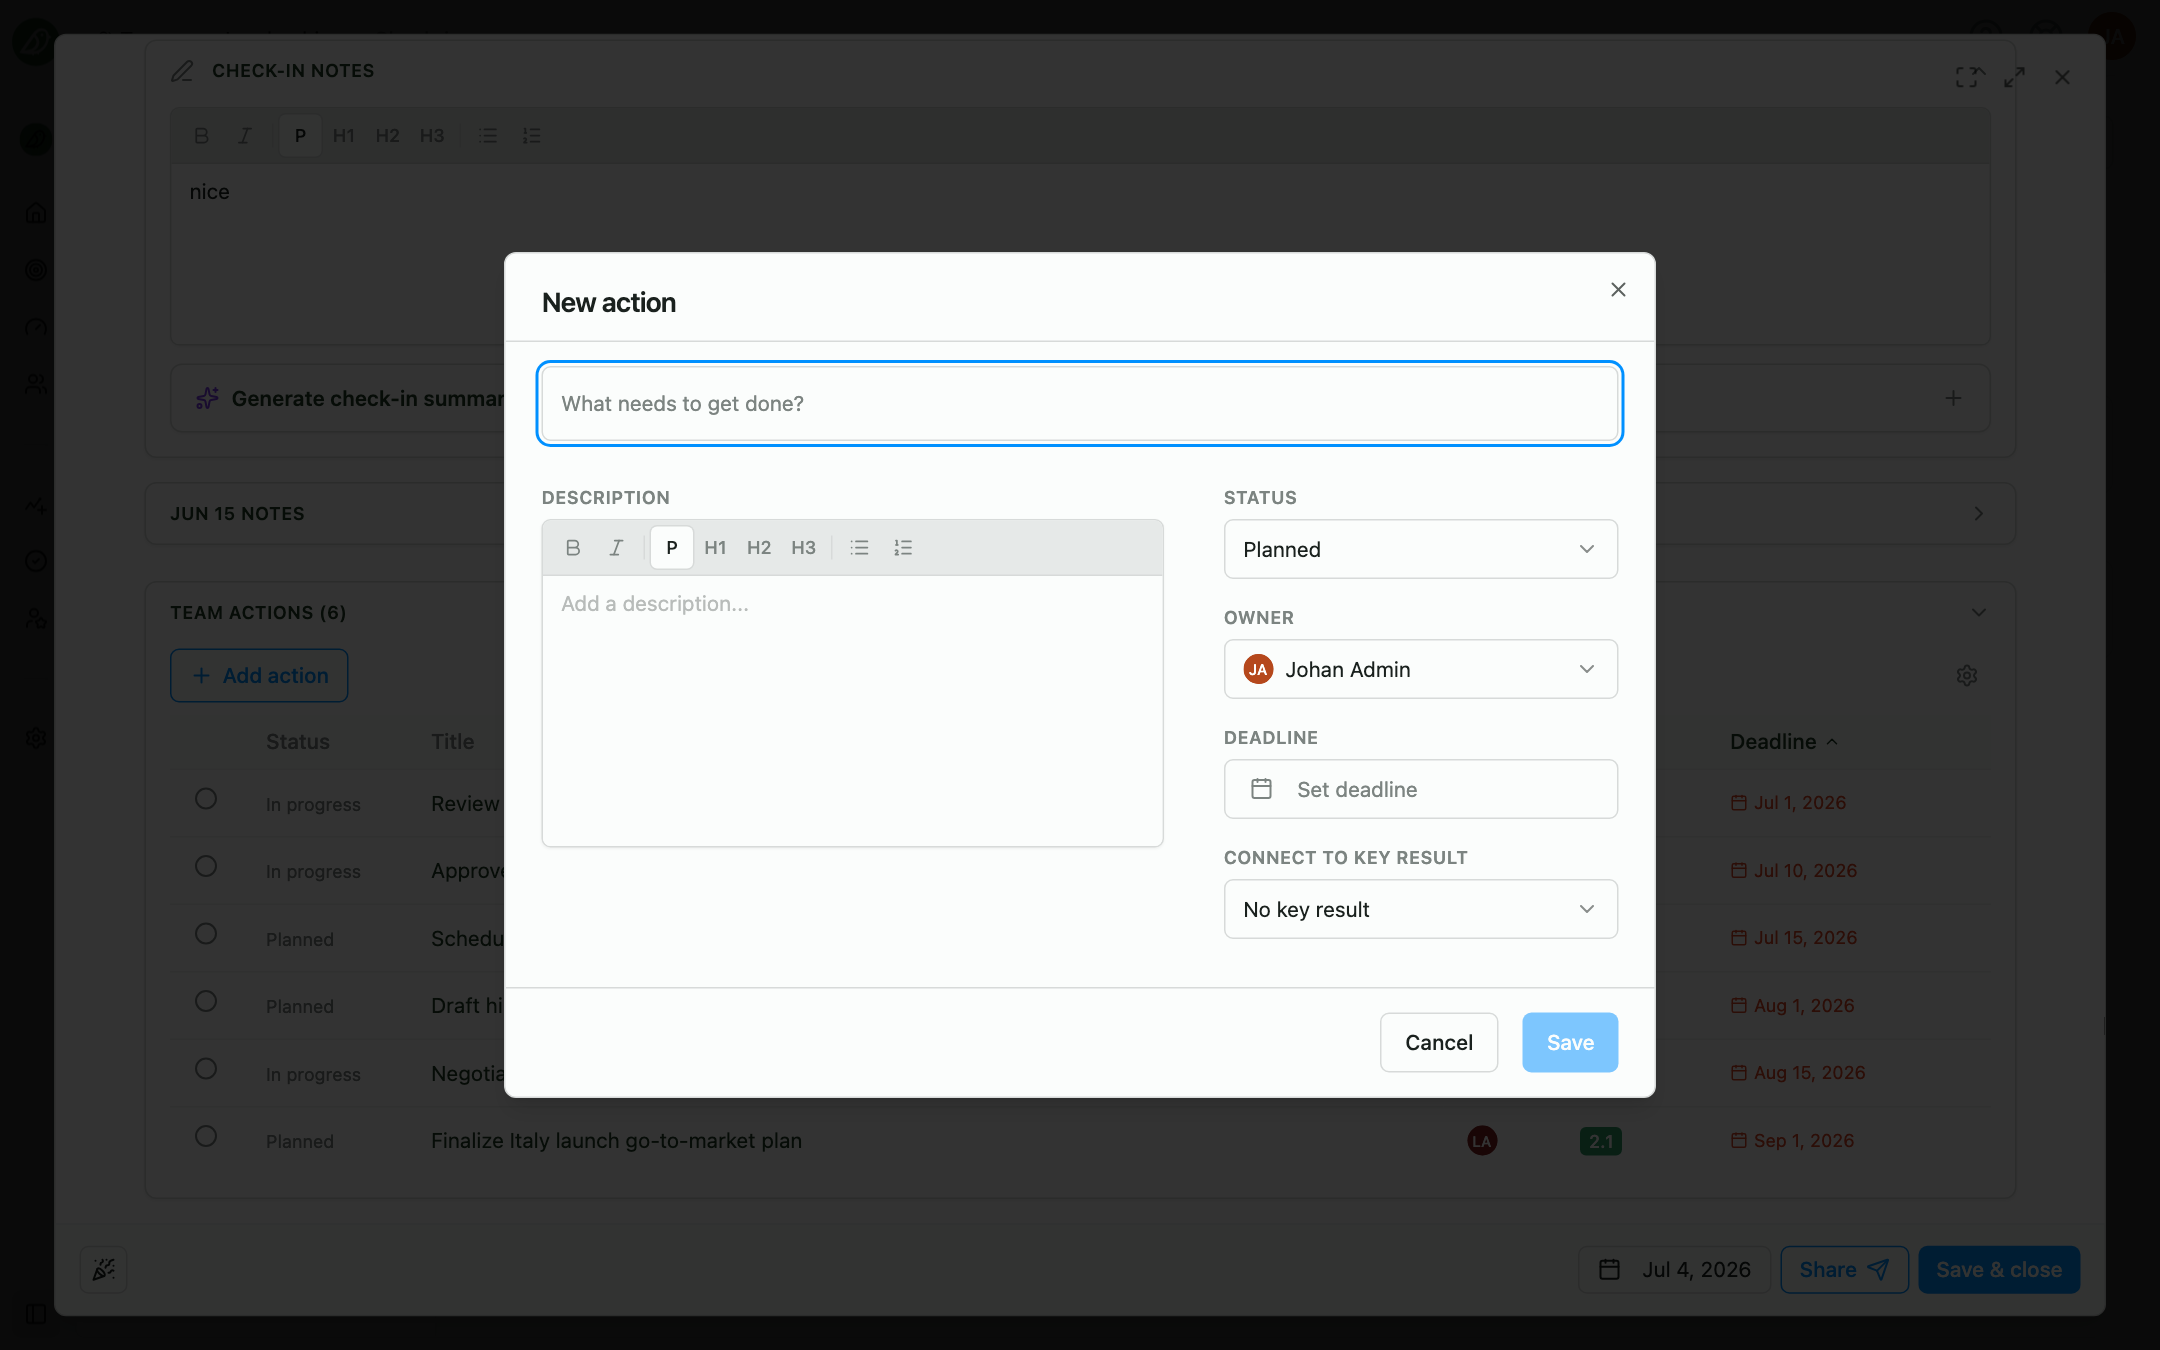The height and width of the screenshot is (1350, 2160).
Task: Open the Status dropdown showing Planned
Action: [1420, 549]
